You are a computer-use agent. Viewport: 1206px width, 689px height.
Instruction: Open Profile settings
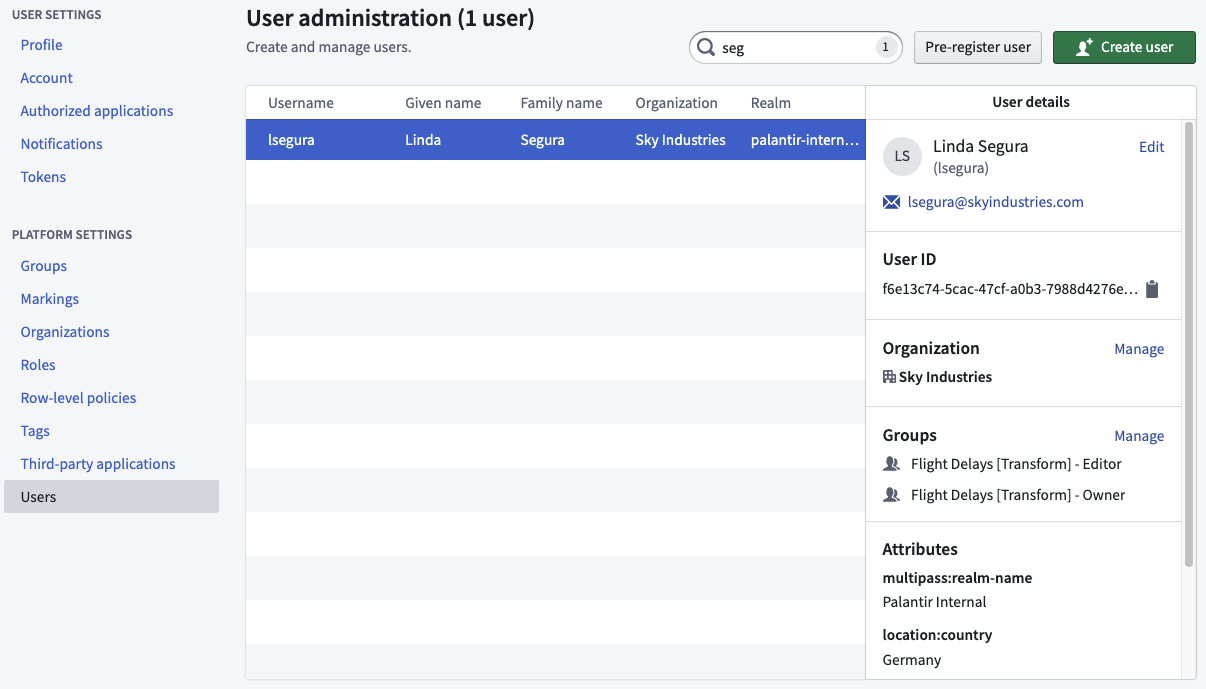click(42, 45)
